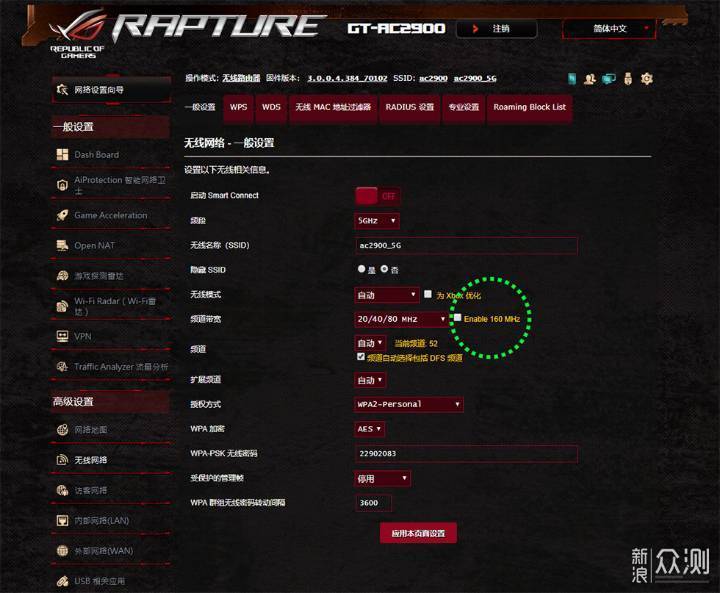720x593 pixels.
Task: Click the Traffic Analyzer sidebar icon
Action: tap(62, 367)
